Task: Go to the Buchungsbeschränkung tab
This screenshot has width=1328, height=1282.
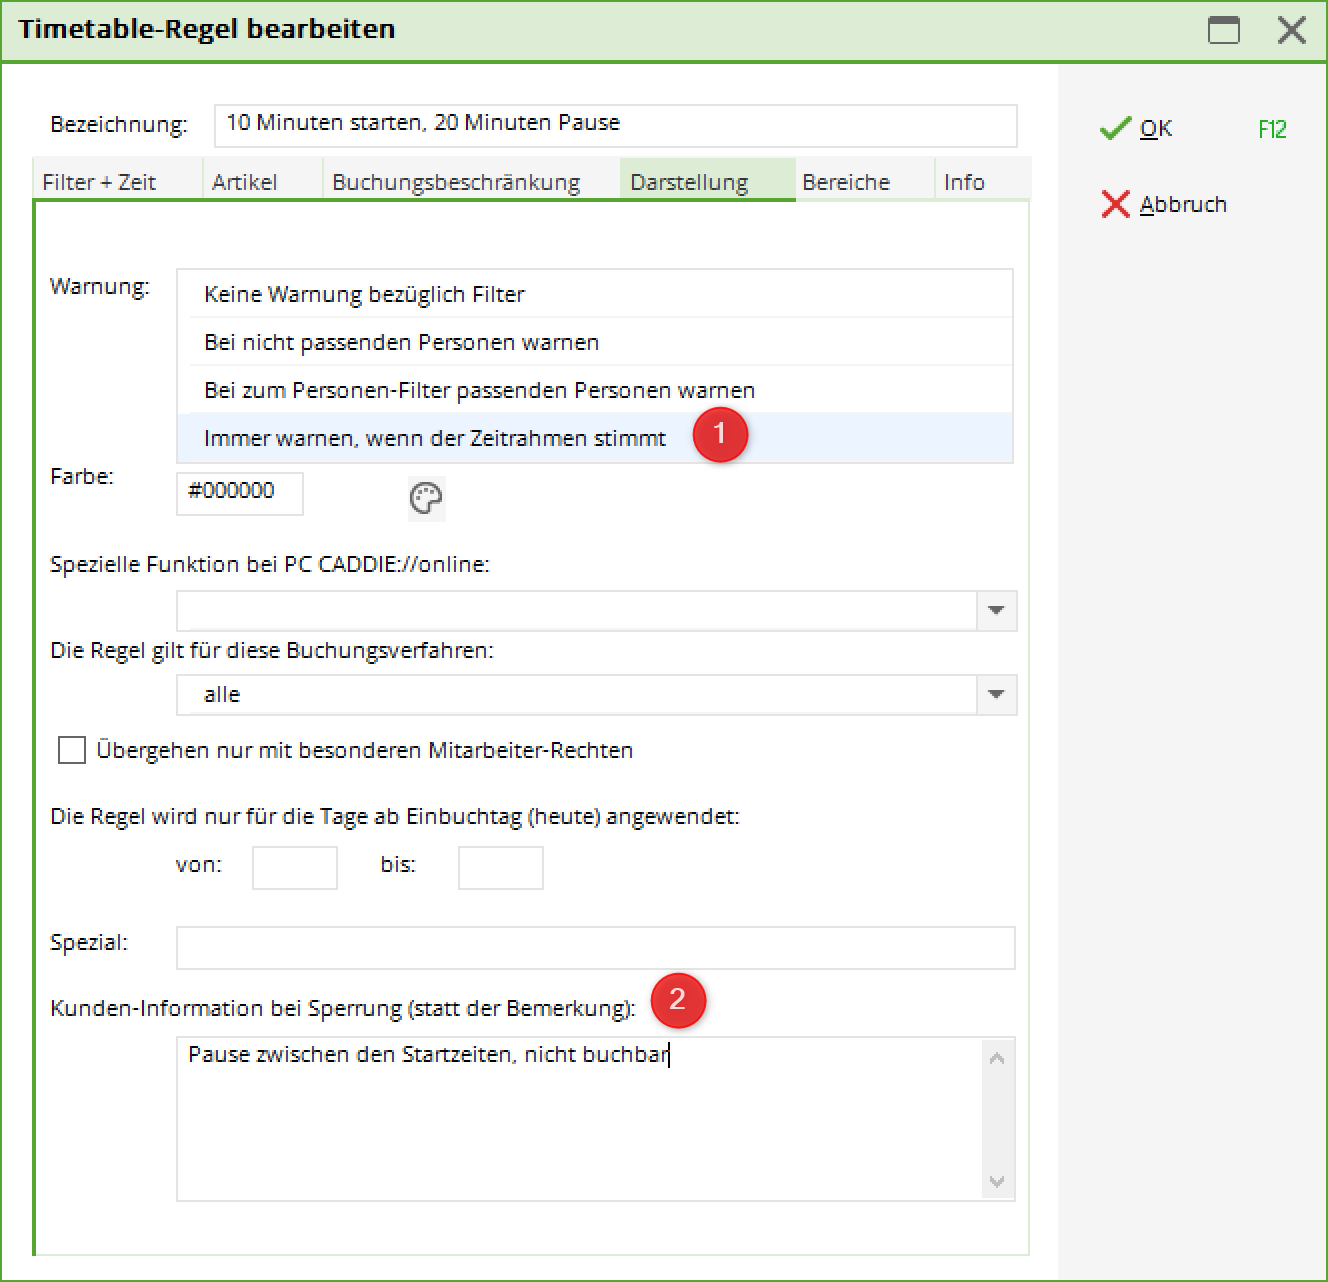Action: pyautogui.click(x=456, y=182)
